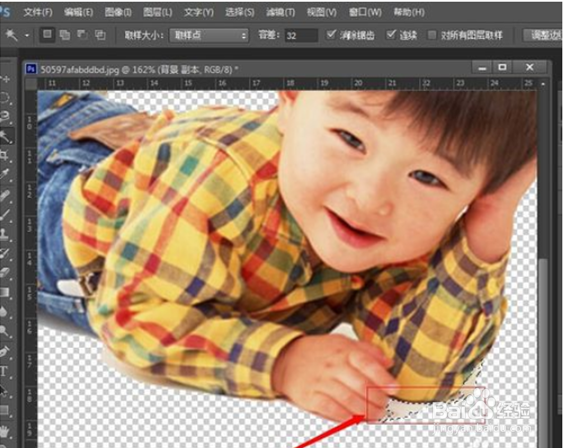The width and height of the screenshot is (563, 448).
Task: Toggle the 连续 contiguous checkbox
Action: point(391,34)
